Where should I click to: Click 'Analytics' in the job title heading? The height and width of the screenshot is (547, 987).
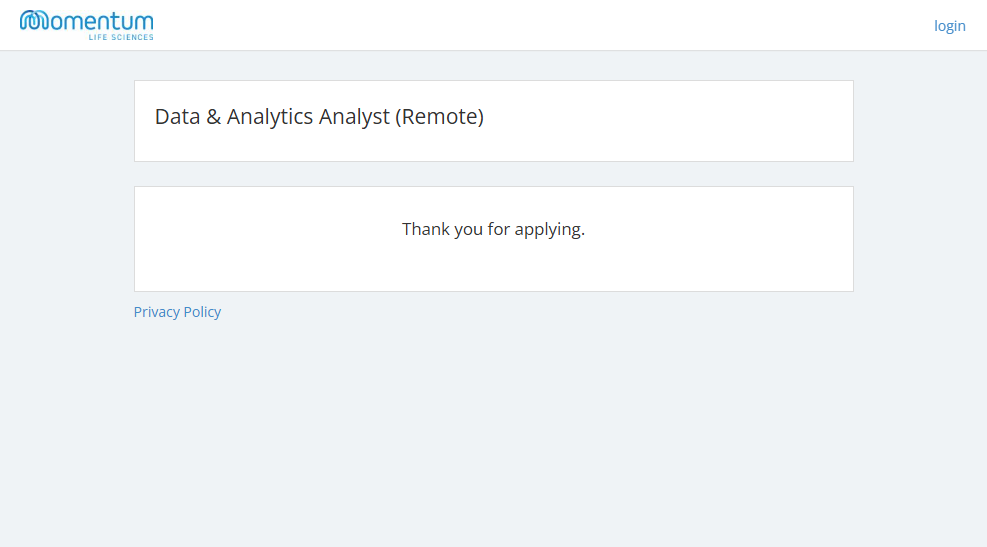(270, 117)
